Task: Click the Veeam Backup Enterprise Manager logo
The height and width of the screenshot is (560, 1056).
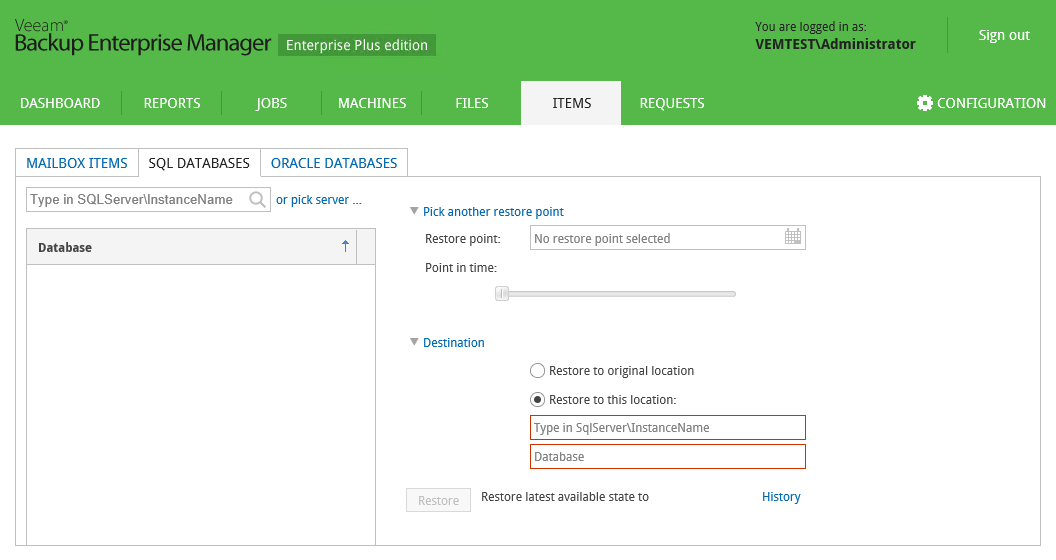Action: point(142,36)
